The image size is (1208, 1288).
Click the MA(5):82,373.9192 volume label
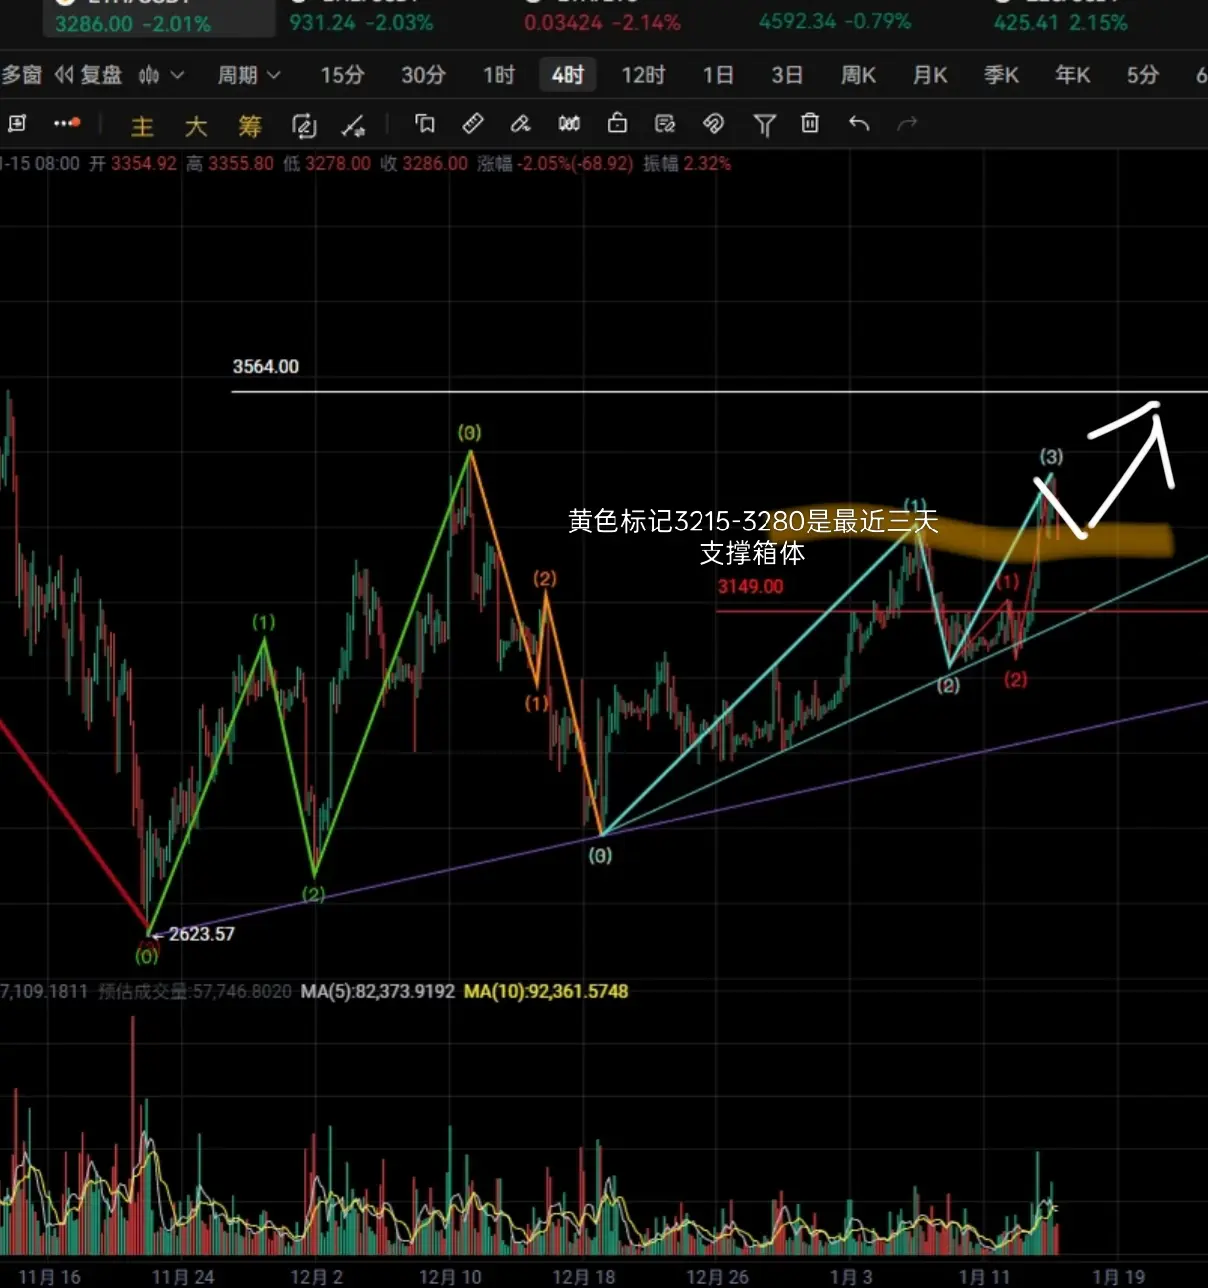point(378,992)
